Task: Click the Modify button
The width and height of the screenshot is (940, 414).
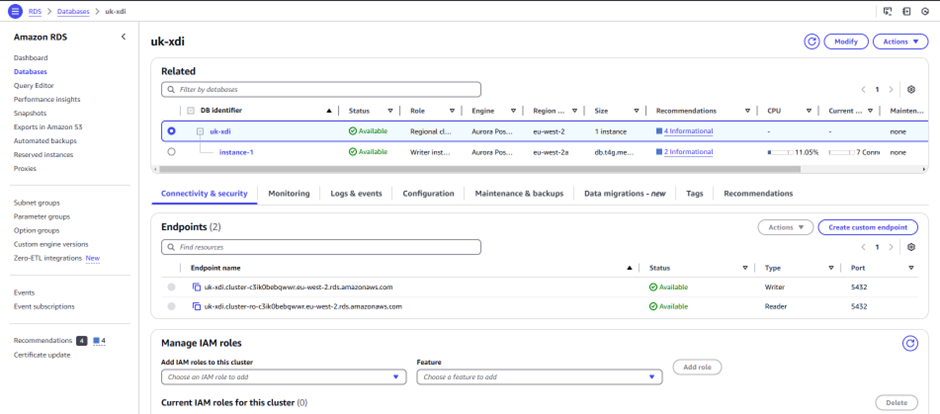Action: tap(846, 41)
